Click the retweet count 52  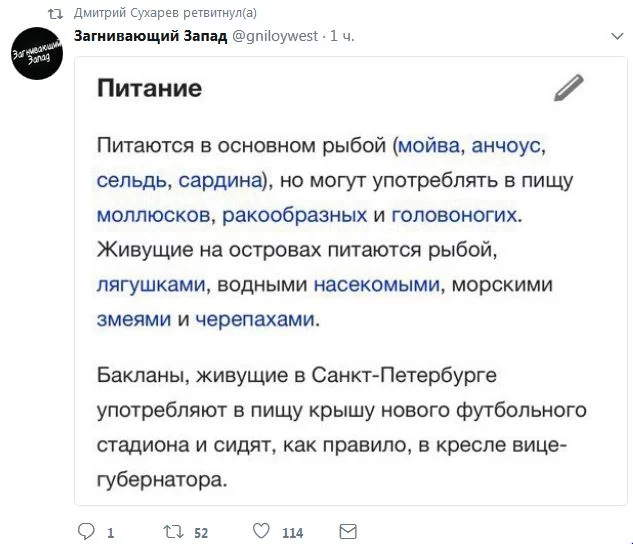[201, 533]
